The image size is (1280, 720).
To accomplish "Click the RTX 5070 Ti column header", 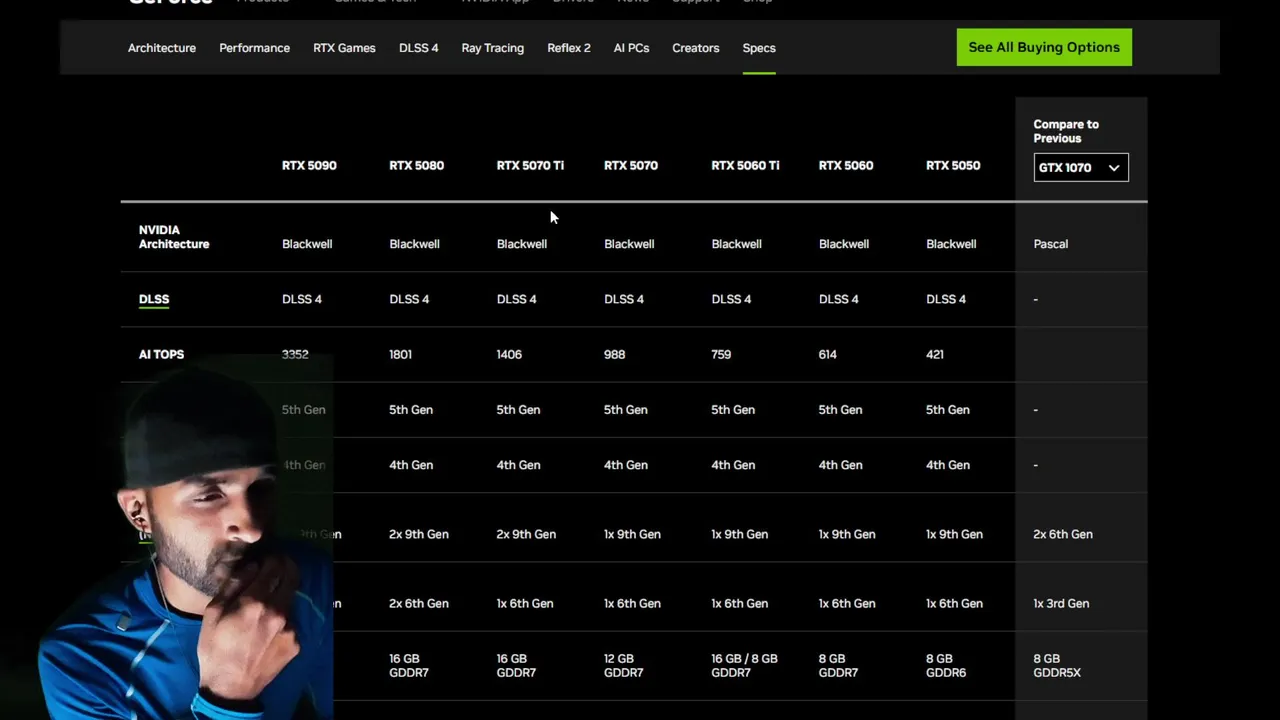I will pyautogui.click(x=530, y=165).
